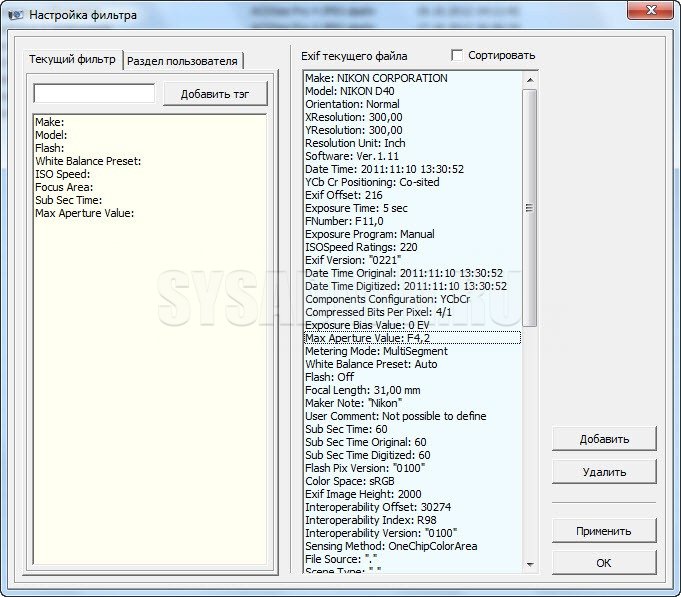Enable the Сортировать checkbox
This screenshot has height=597, width=681.
[x=458, y=55]
